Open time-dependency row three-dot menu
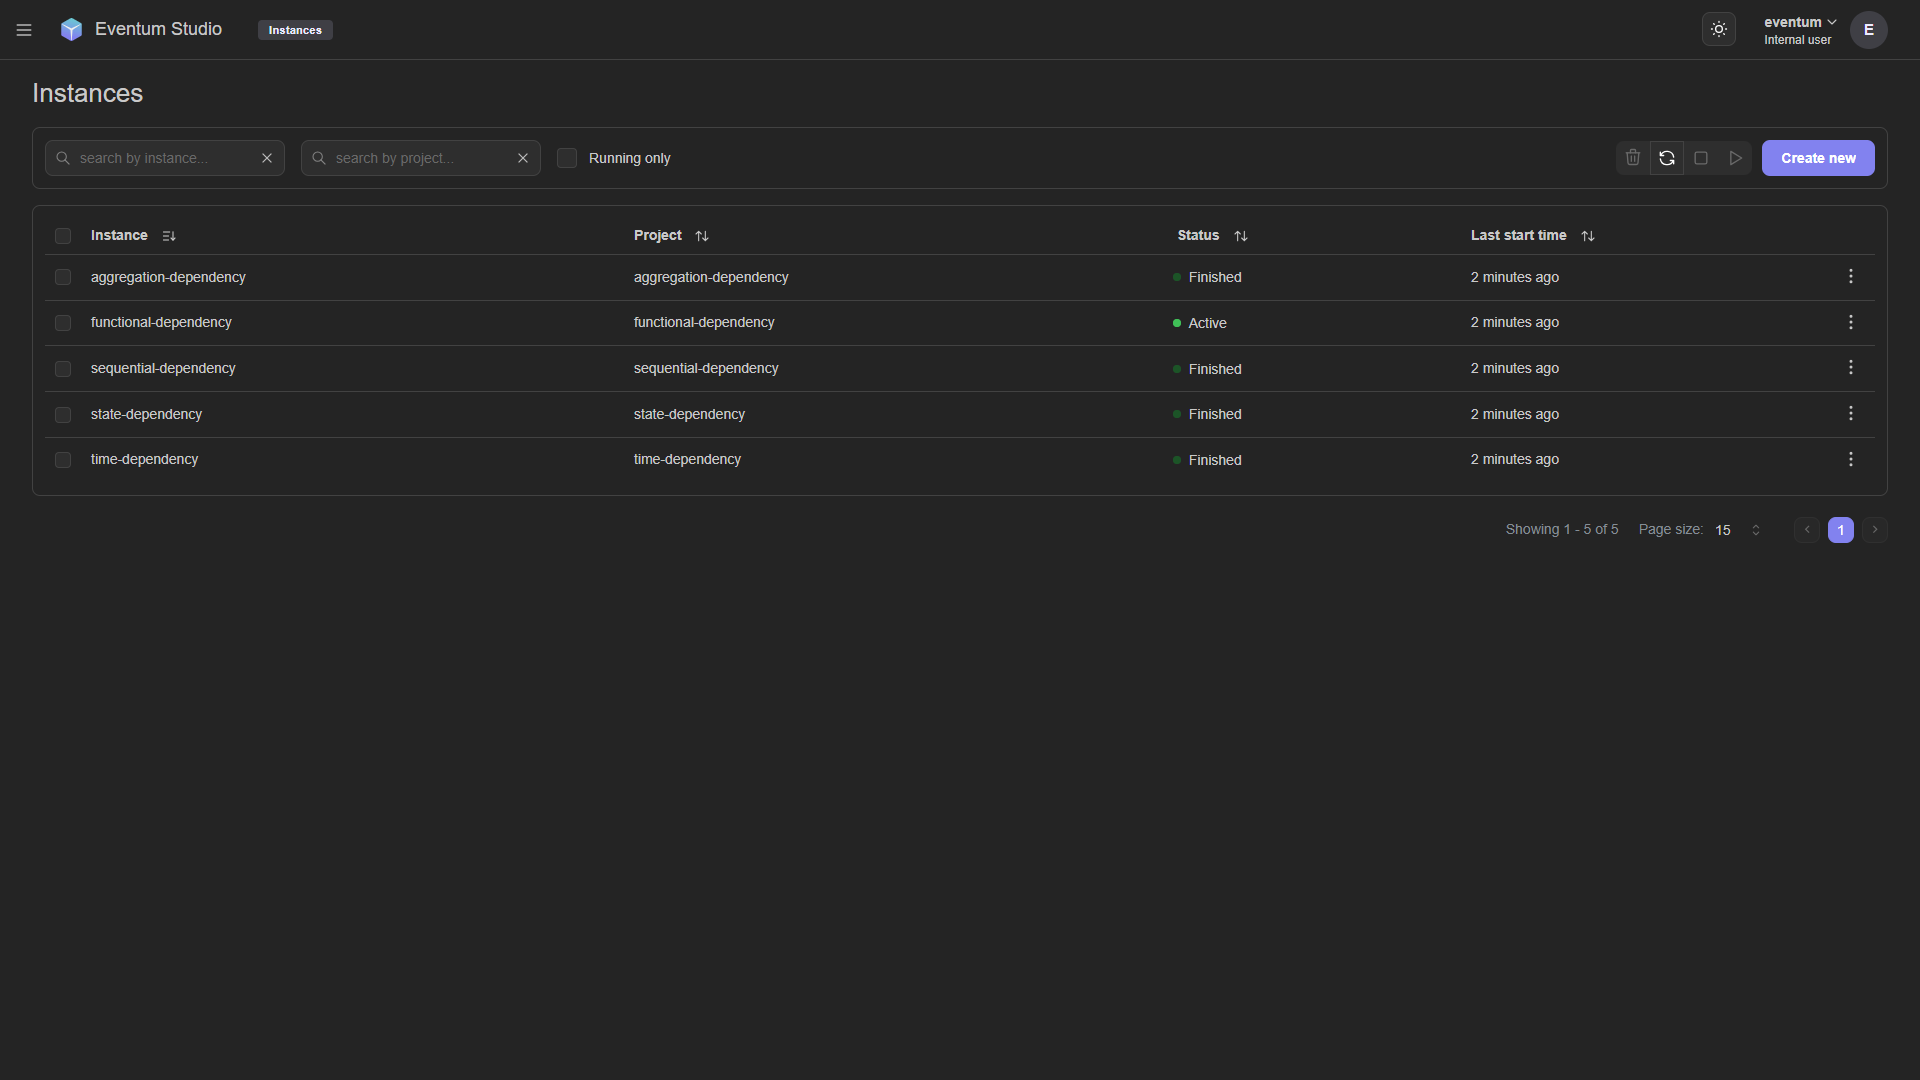 pos(1850,459)
